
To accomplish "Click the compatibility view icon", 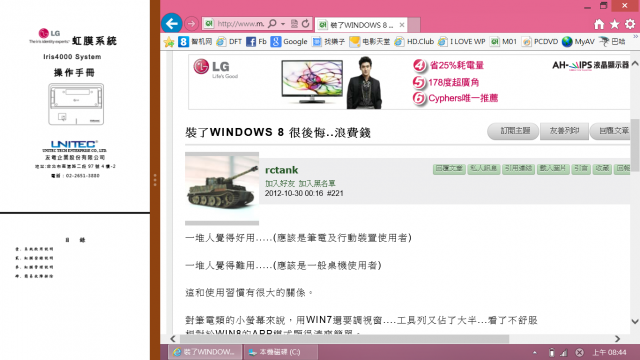I will (x=294, y=24).
